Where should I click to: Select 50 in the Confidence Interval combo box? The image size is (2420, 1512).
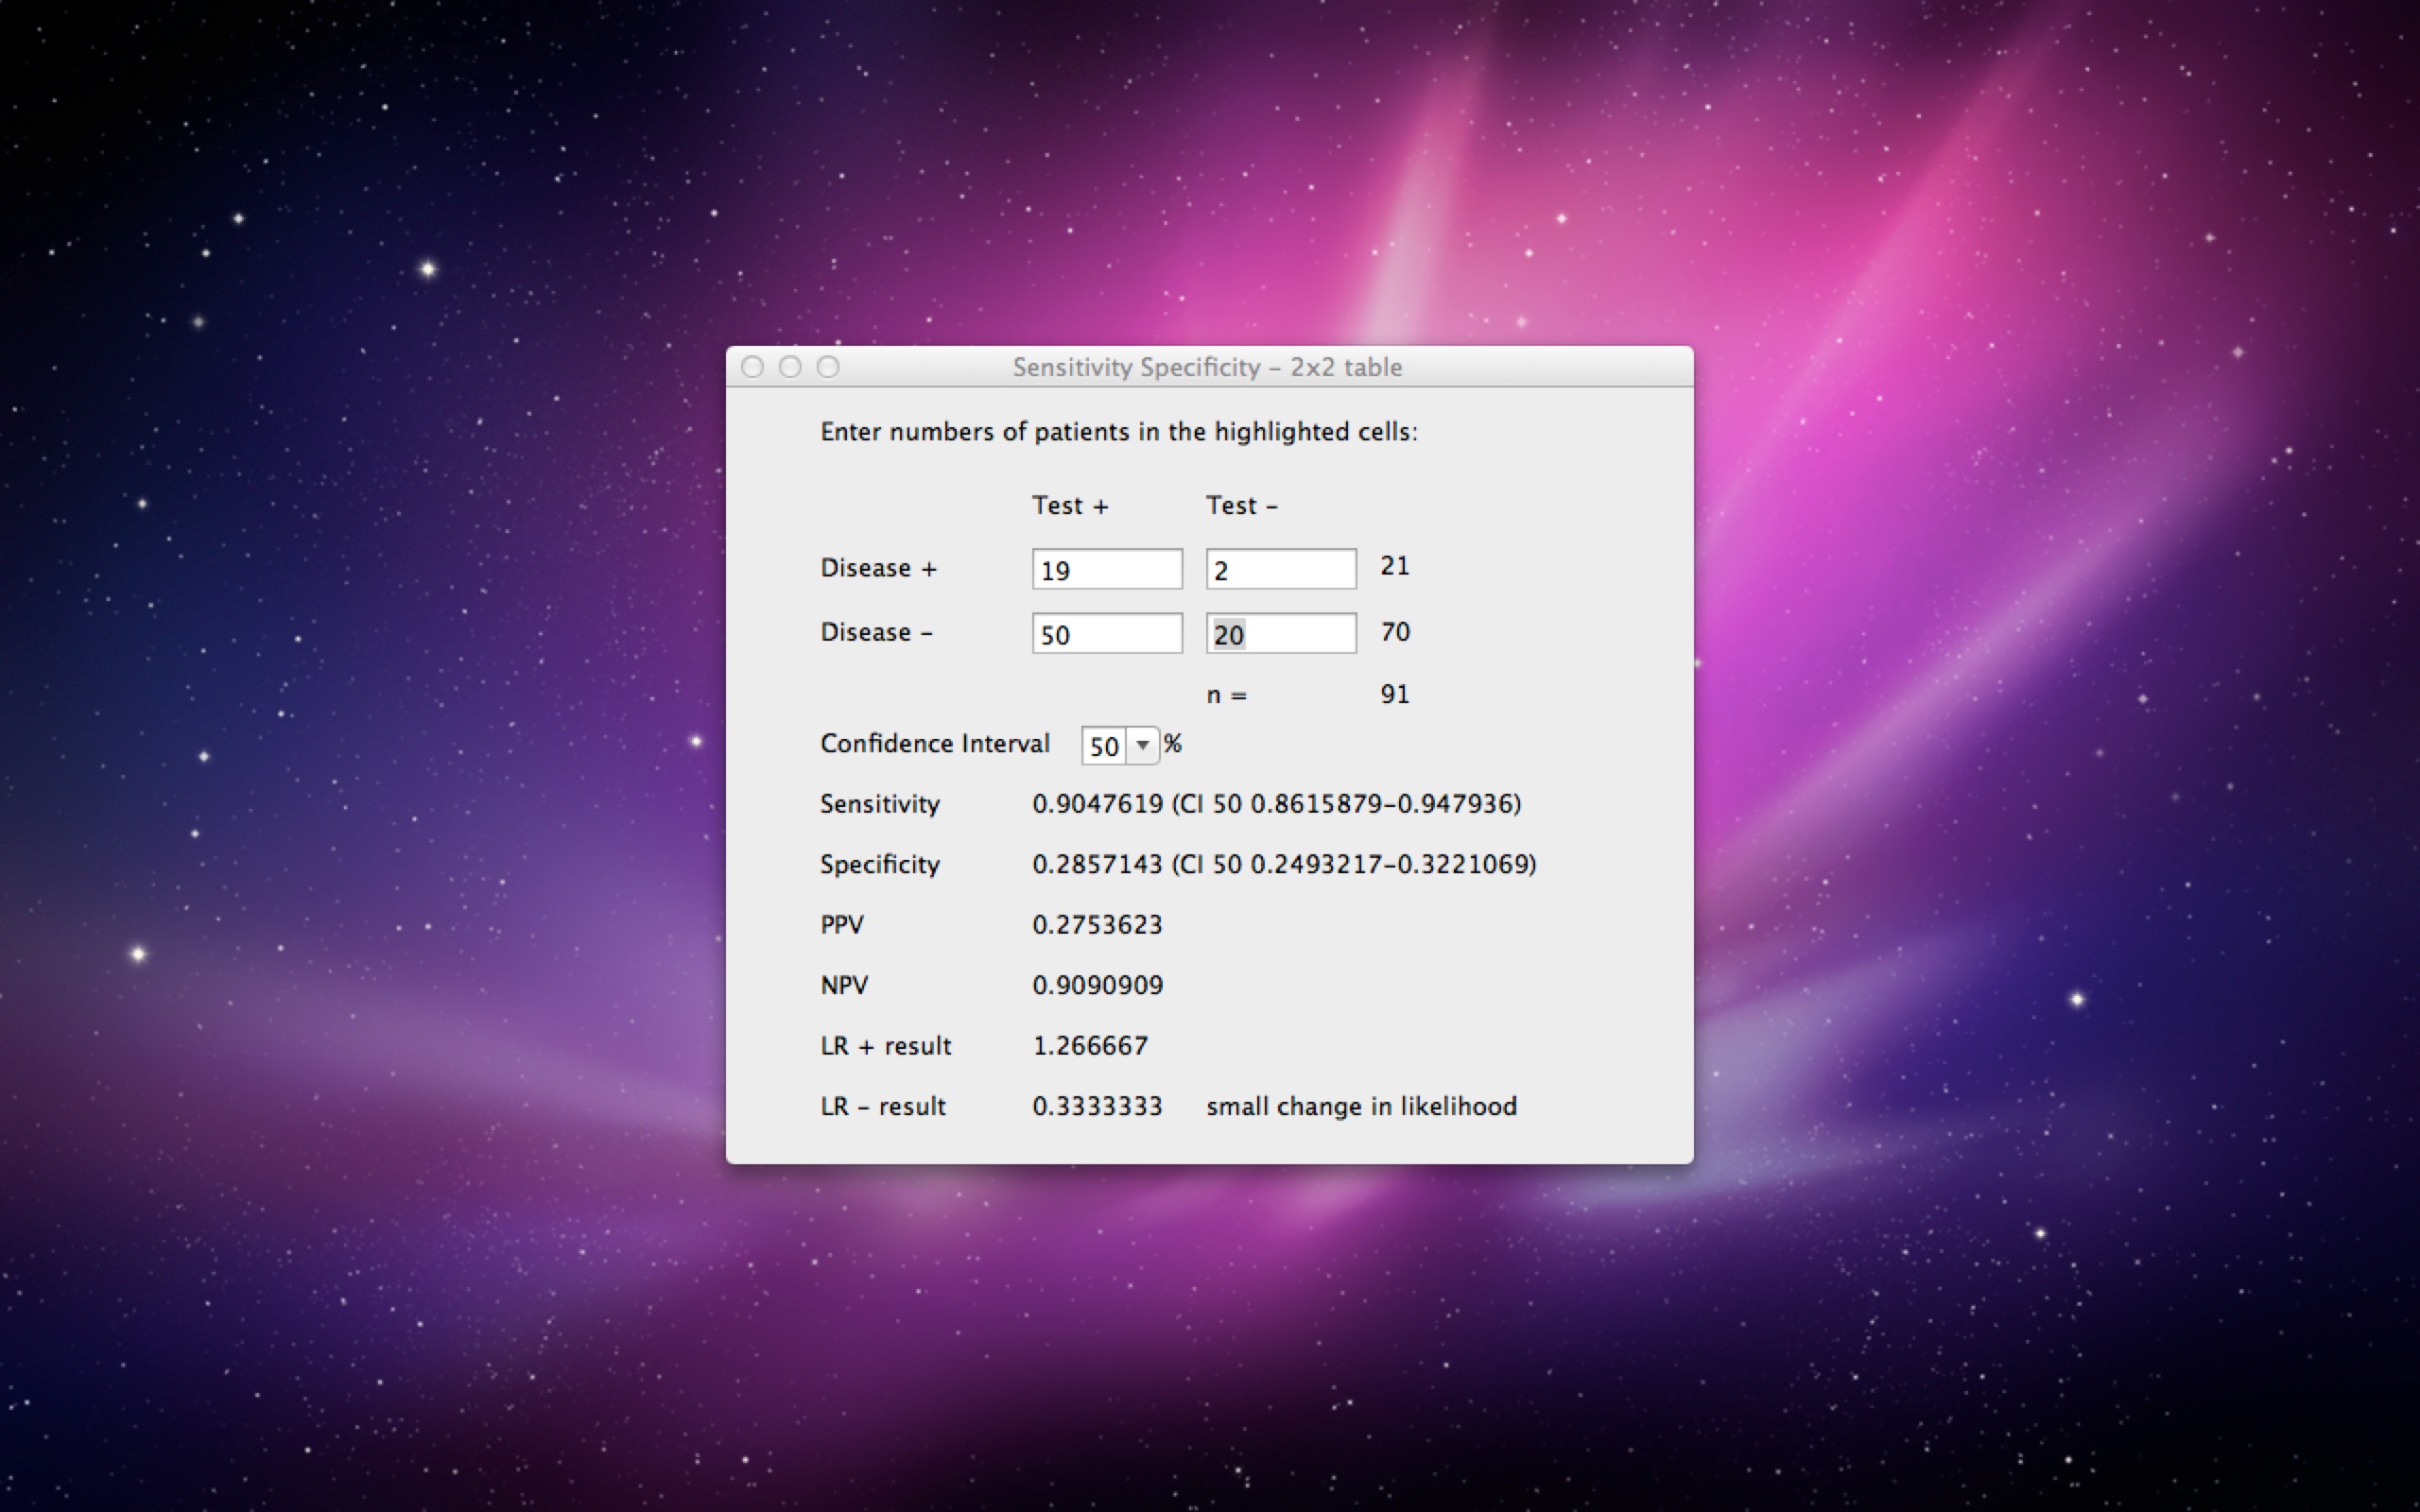[1105, 746]
